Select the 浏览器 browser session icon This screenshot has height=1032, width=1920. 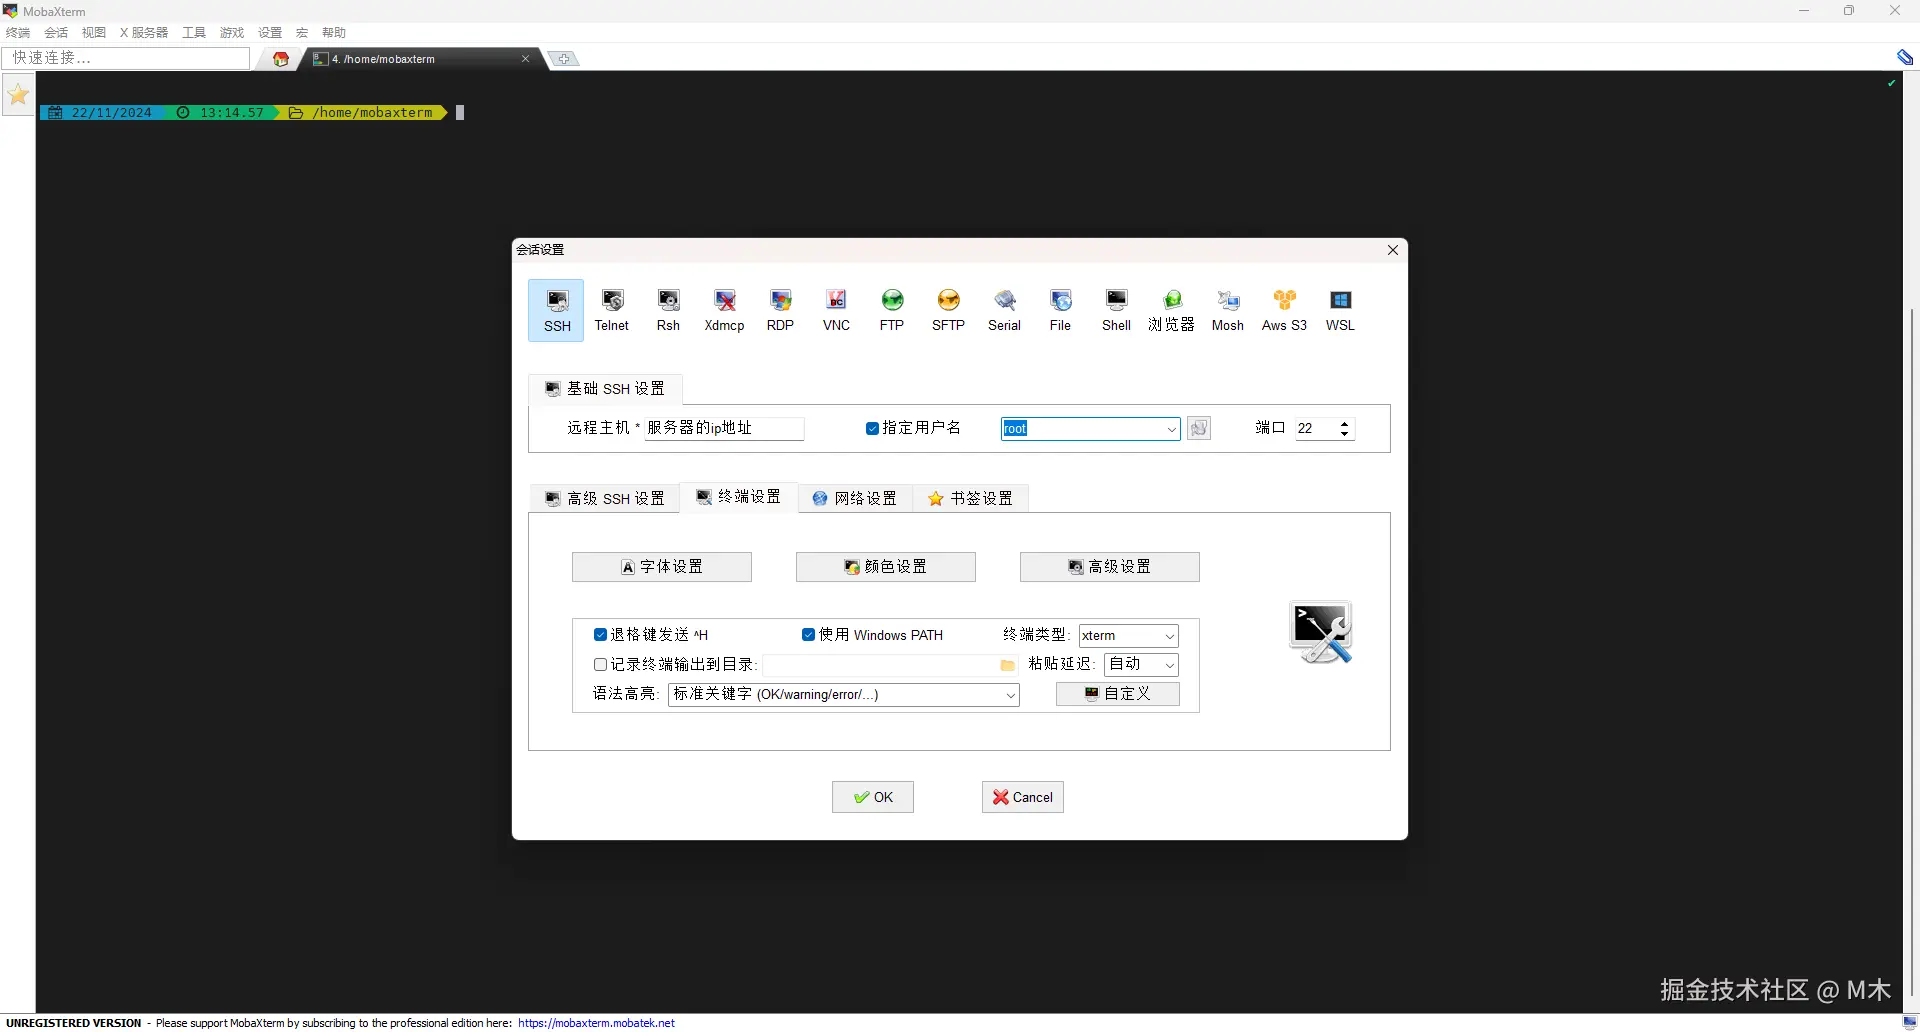pyautogui.click(x=1172, y=310)
